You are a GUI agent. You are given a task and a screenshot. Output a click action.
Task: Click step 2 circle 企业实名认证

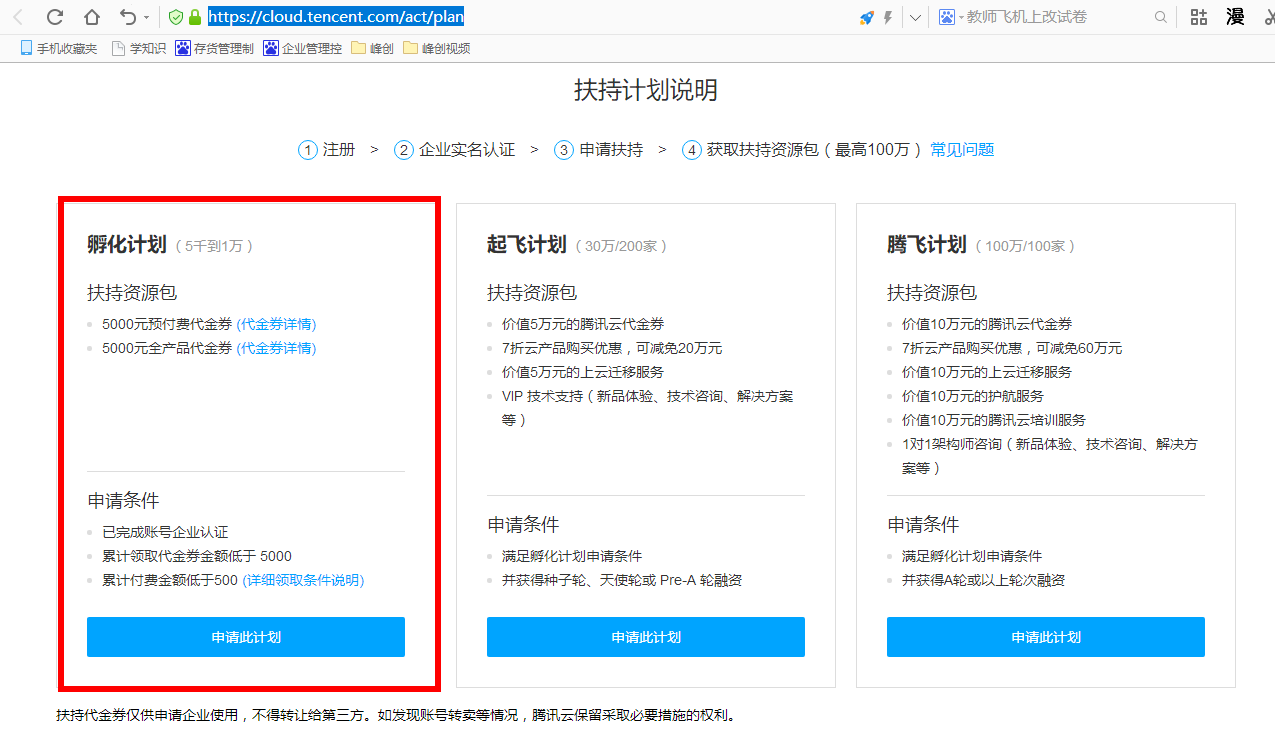click(x=404, y=150)
